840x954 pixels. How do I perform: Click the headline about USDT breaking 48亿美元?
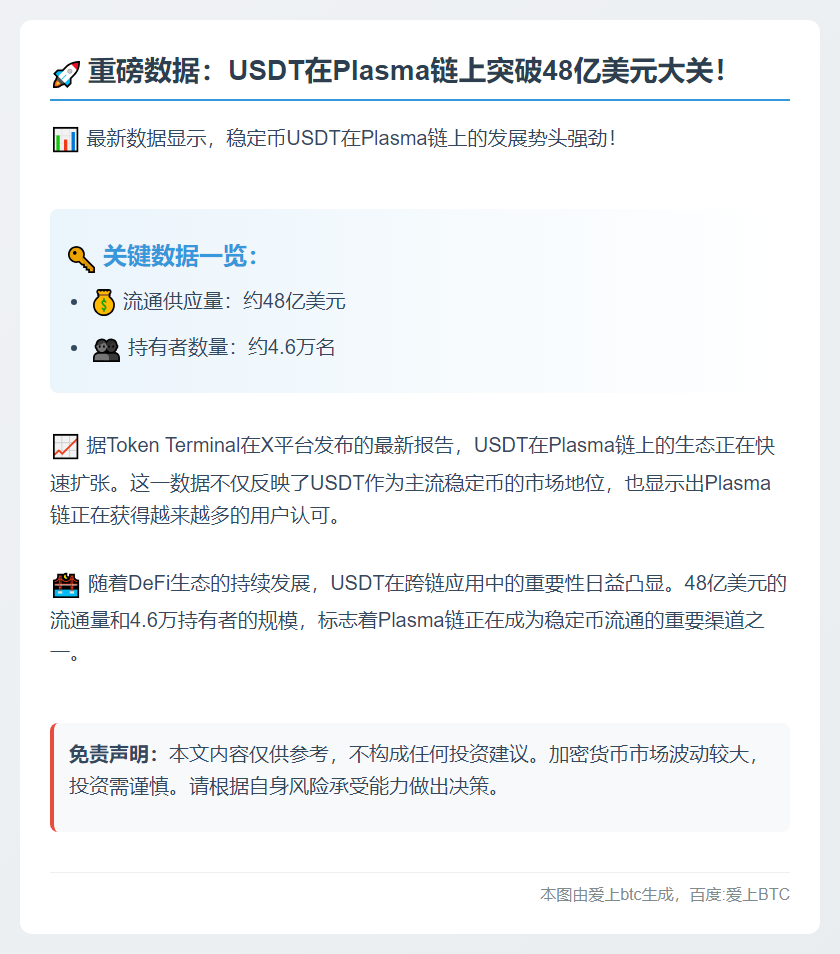point(406,71)
